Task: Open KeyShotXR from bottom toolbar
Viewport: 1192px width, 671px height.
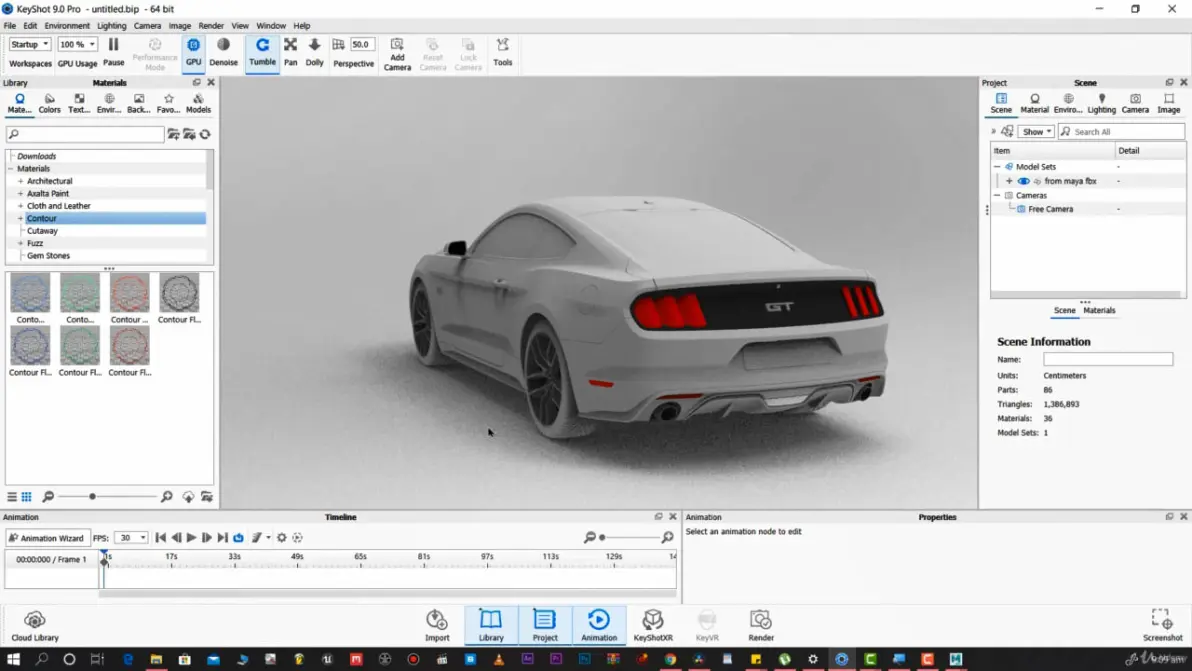Action: [653, 626]
